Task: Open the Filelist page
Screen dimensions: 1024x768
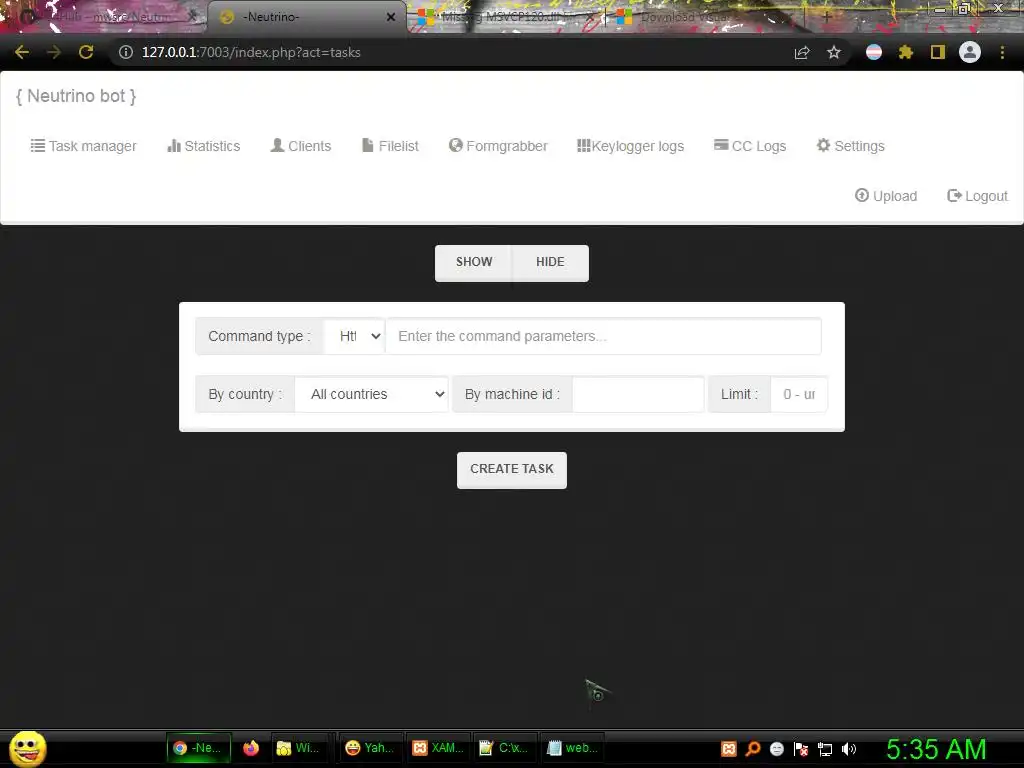Action: click(390, 146)
